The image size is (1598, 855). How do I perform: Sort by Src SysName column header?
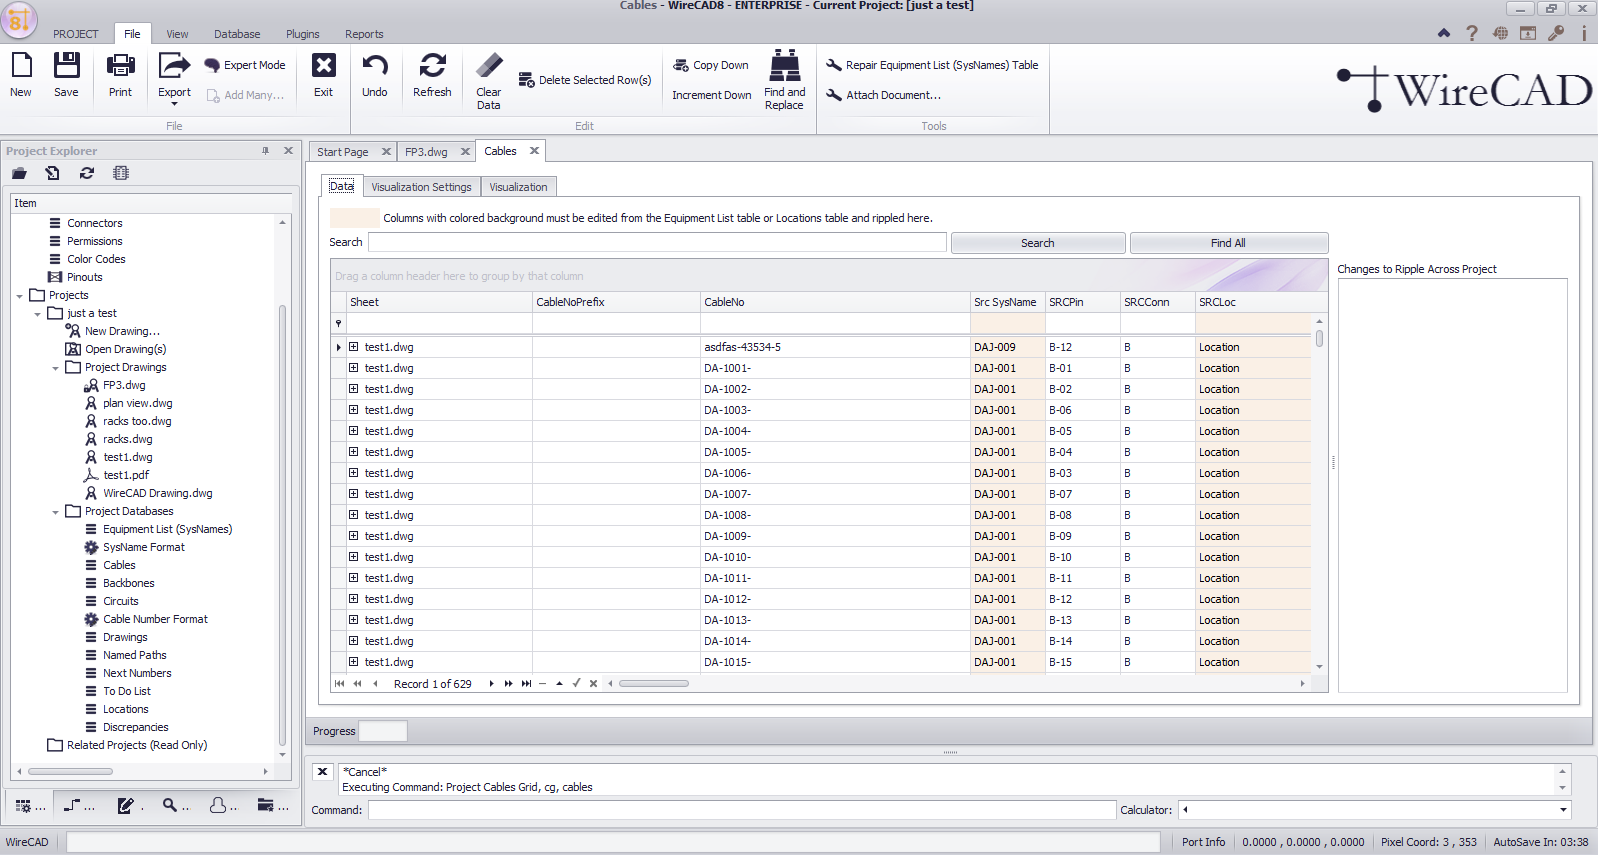(x=1007, y=302)
